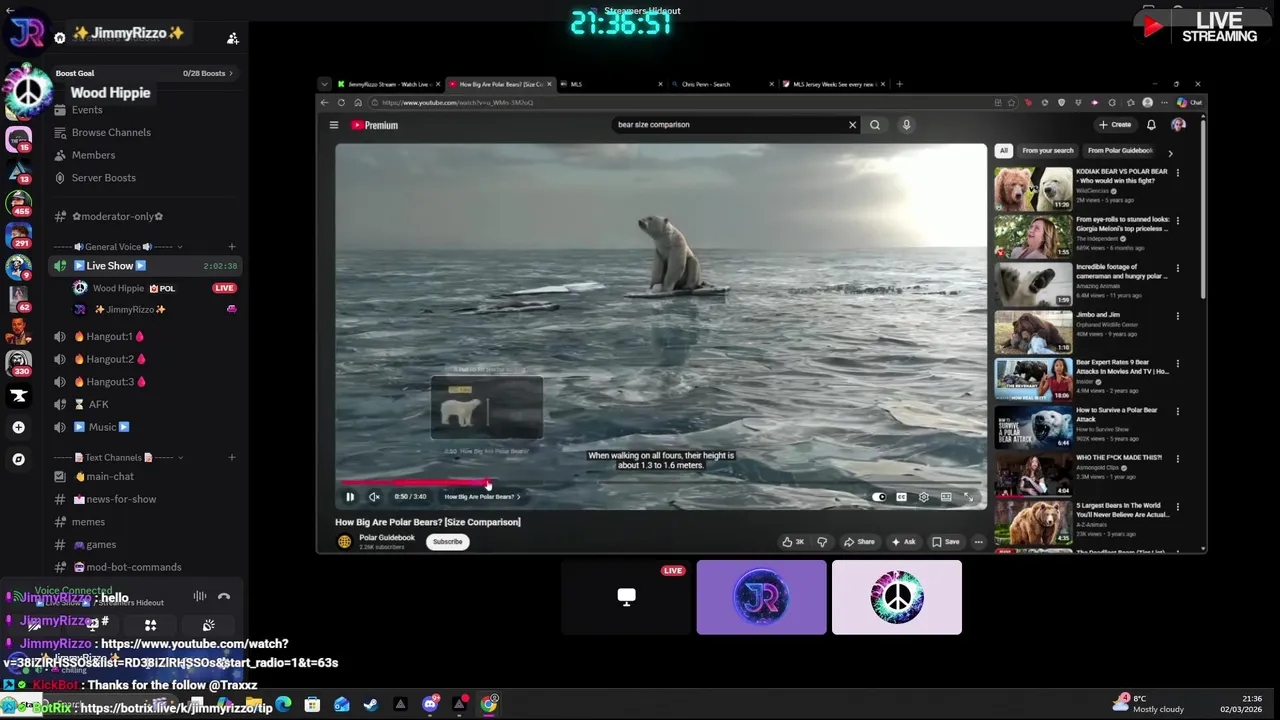
Task: Join the Music voice channel
Action: [102, 427]
